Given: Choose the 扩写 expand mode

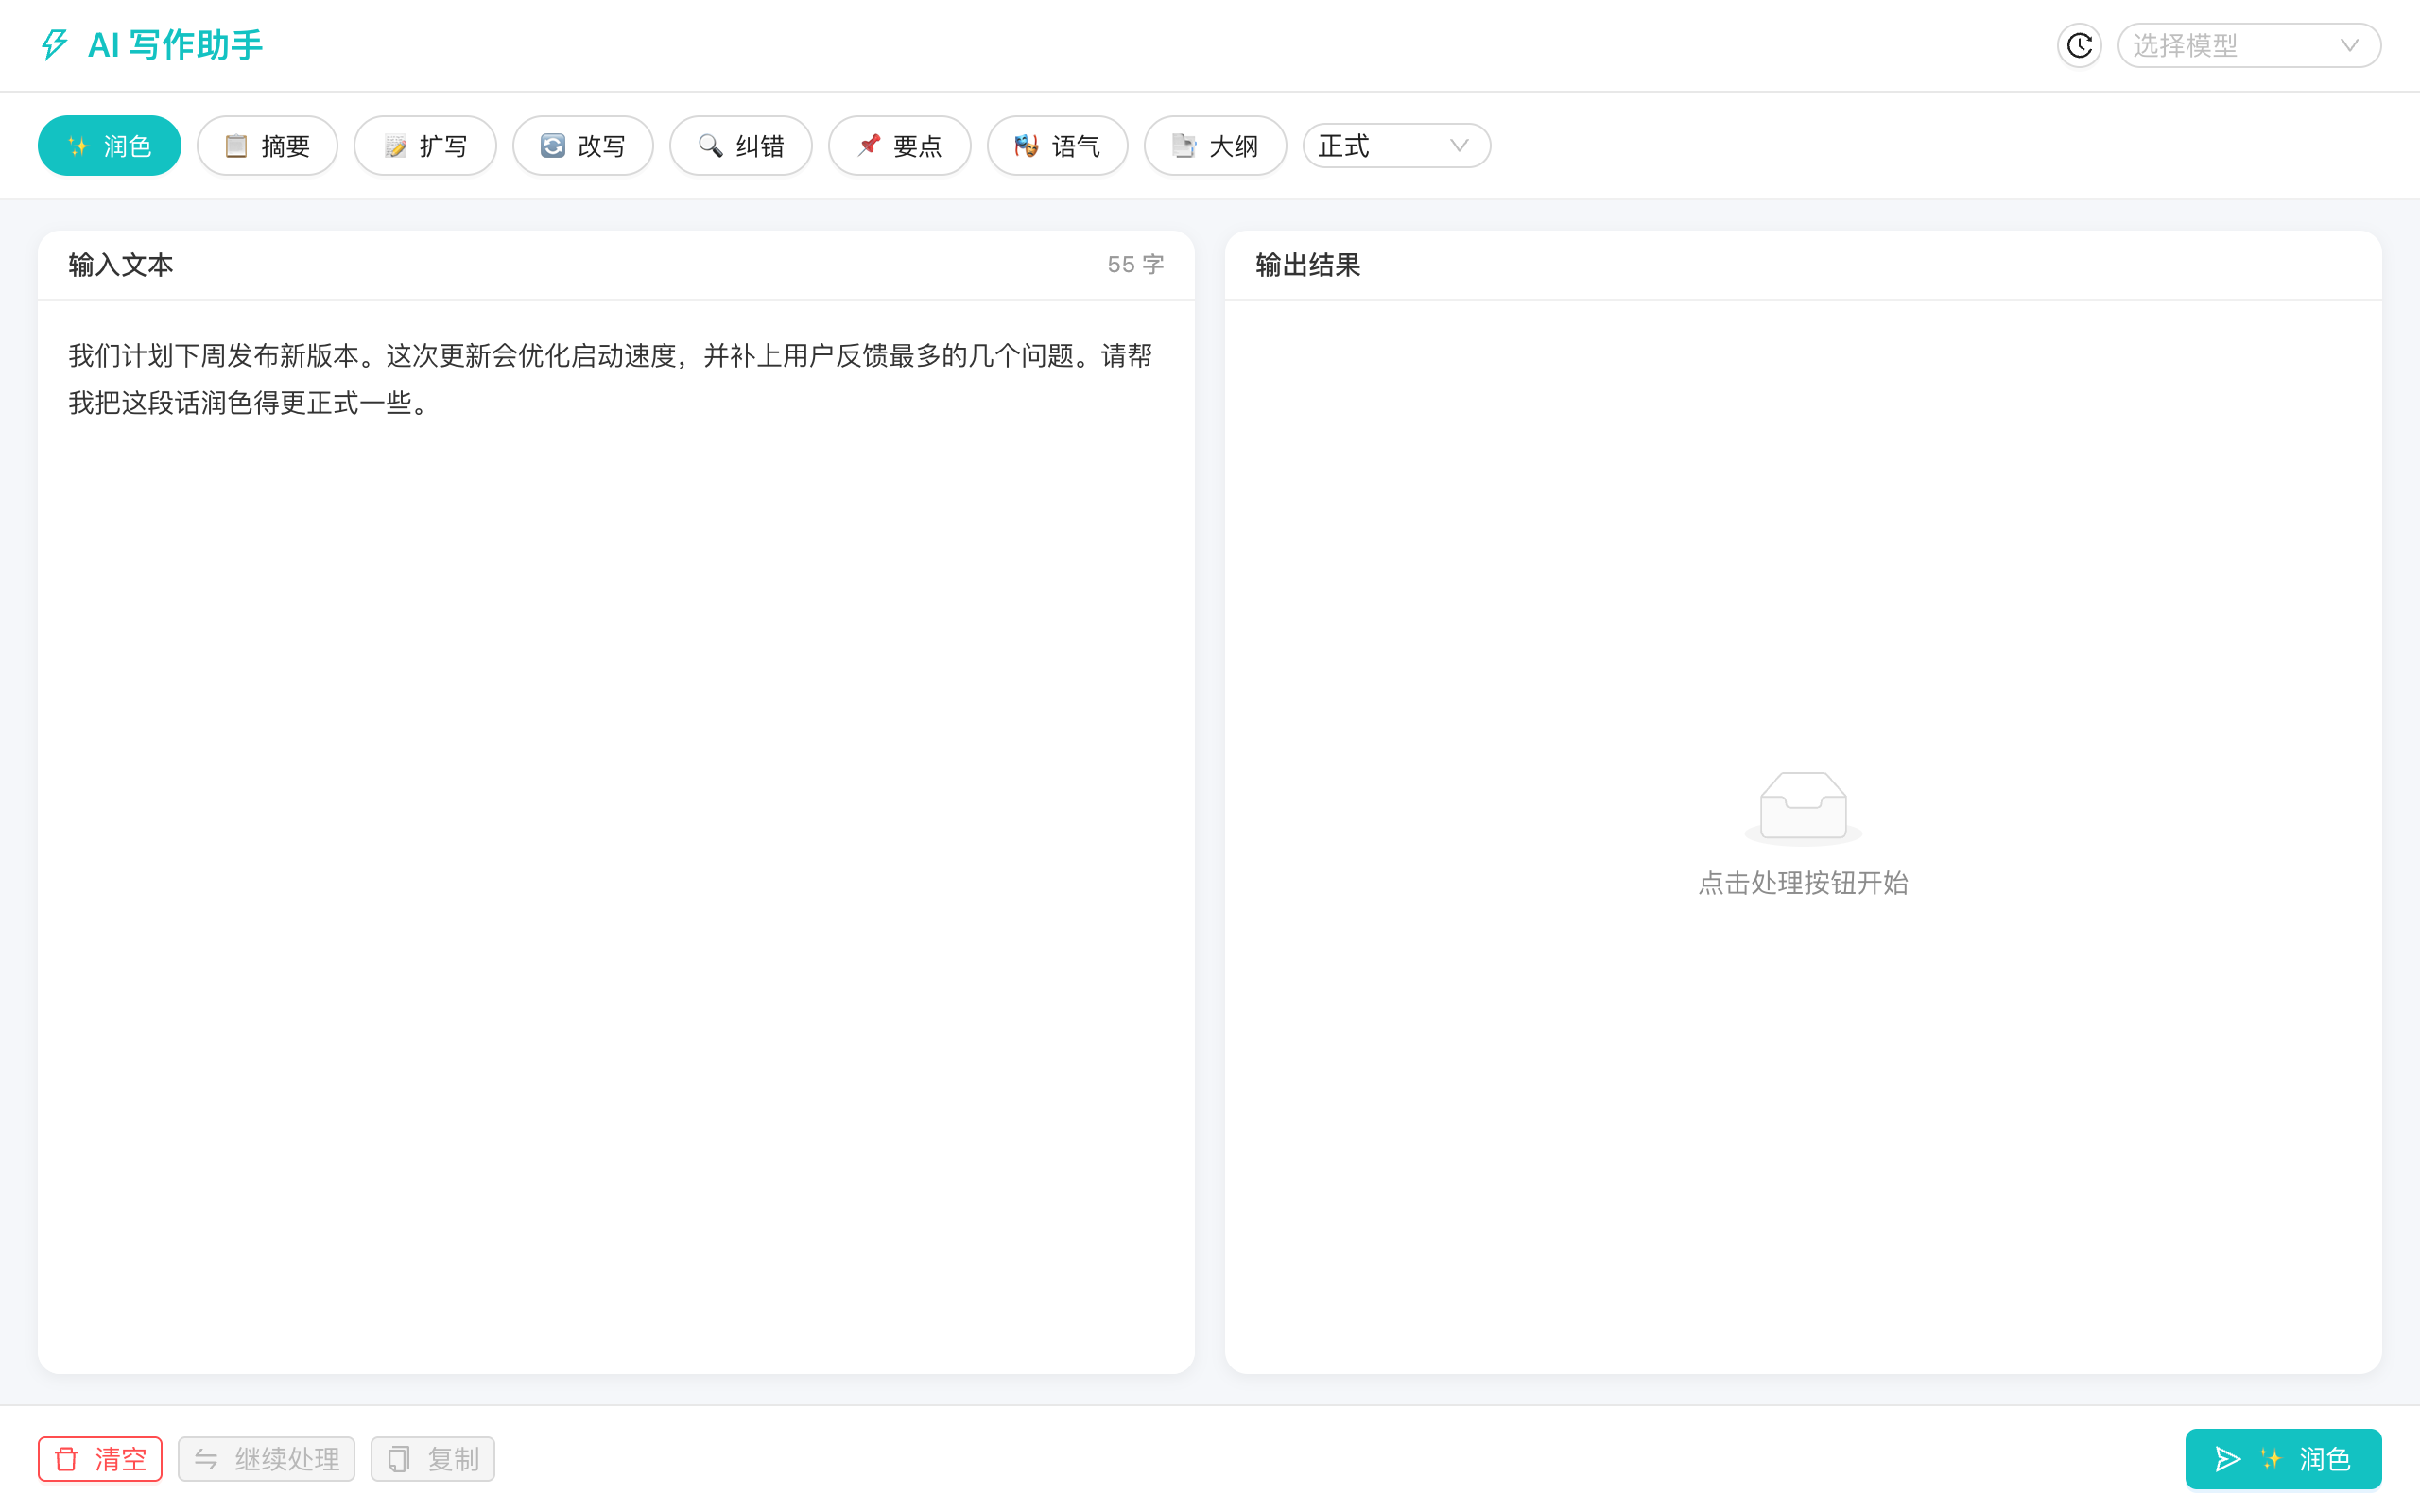Looking at the screenshot, I should [x=425, y=146].
